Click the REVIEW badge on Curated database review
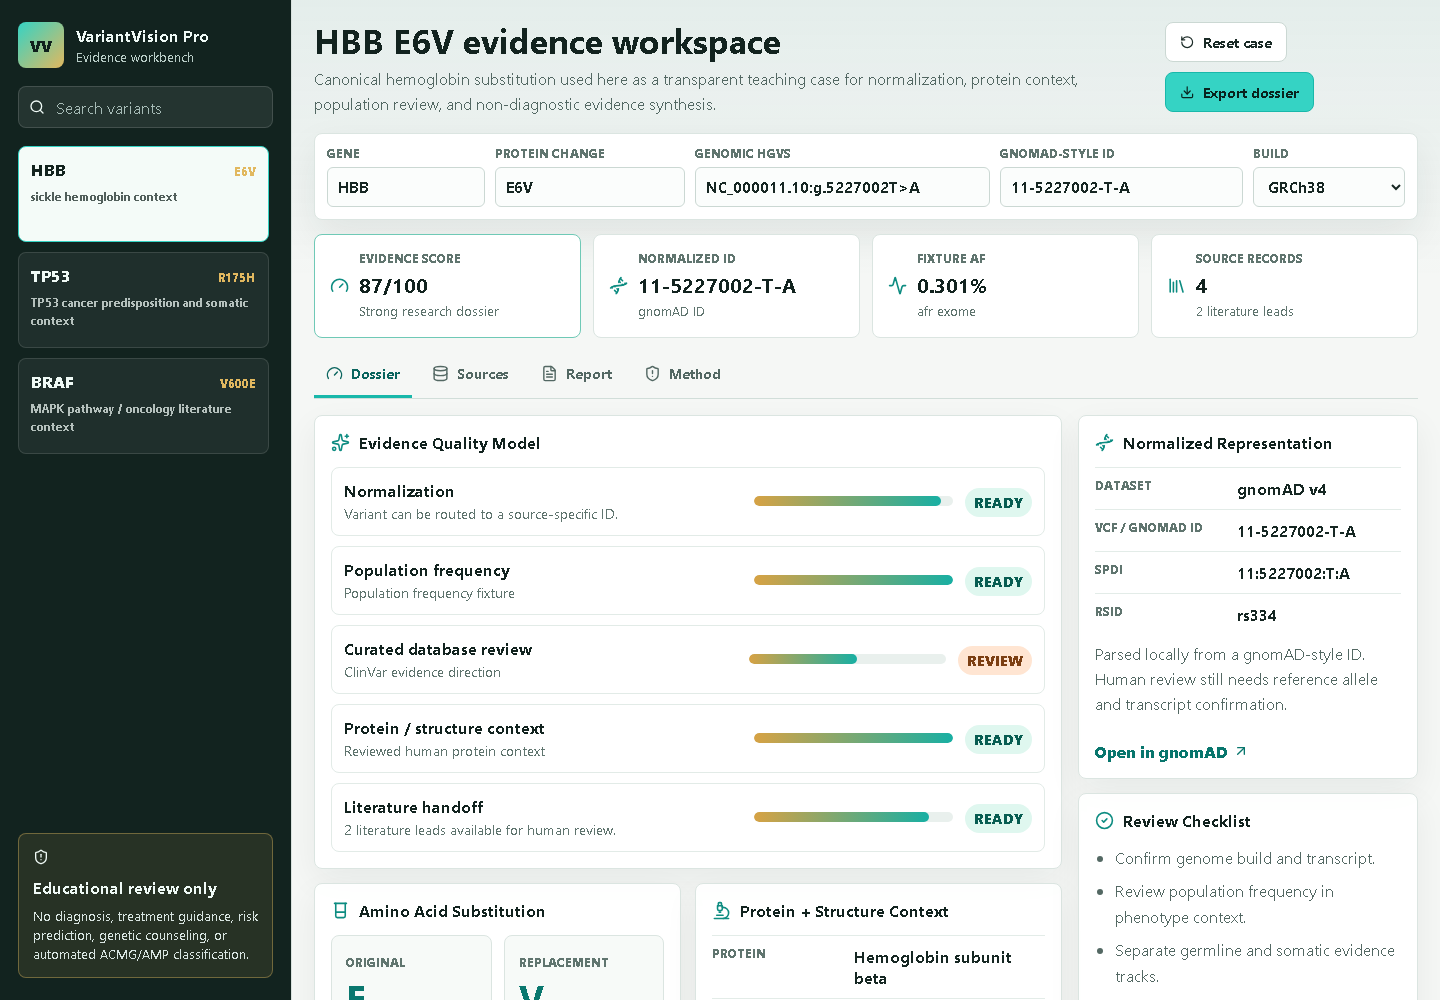The width and height of the screenshot is (1440, 1000). [x=995, y=660]
